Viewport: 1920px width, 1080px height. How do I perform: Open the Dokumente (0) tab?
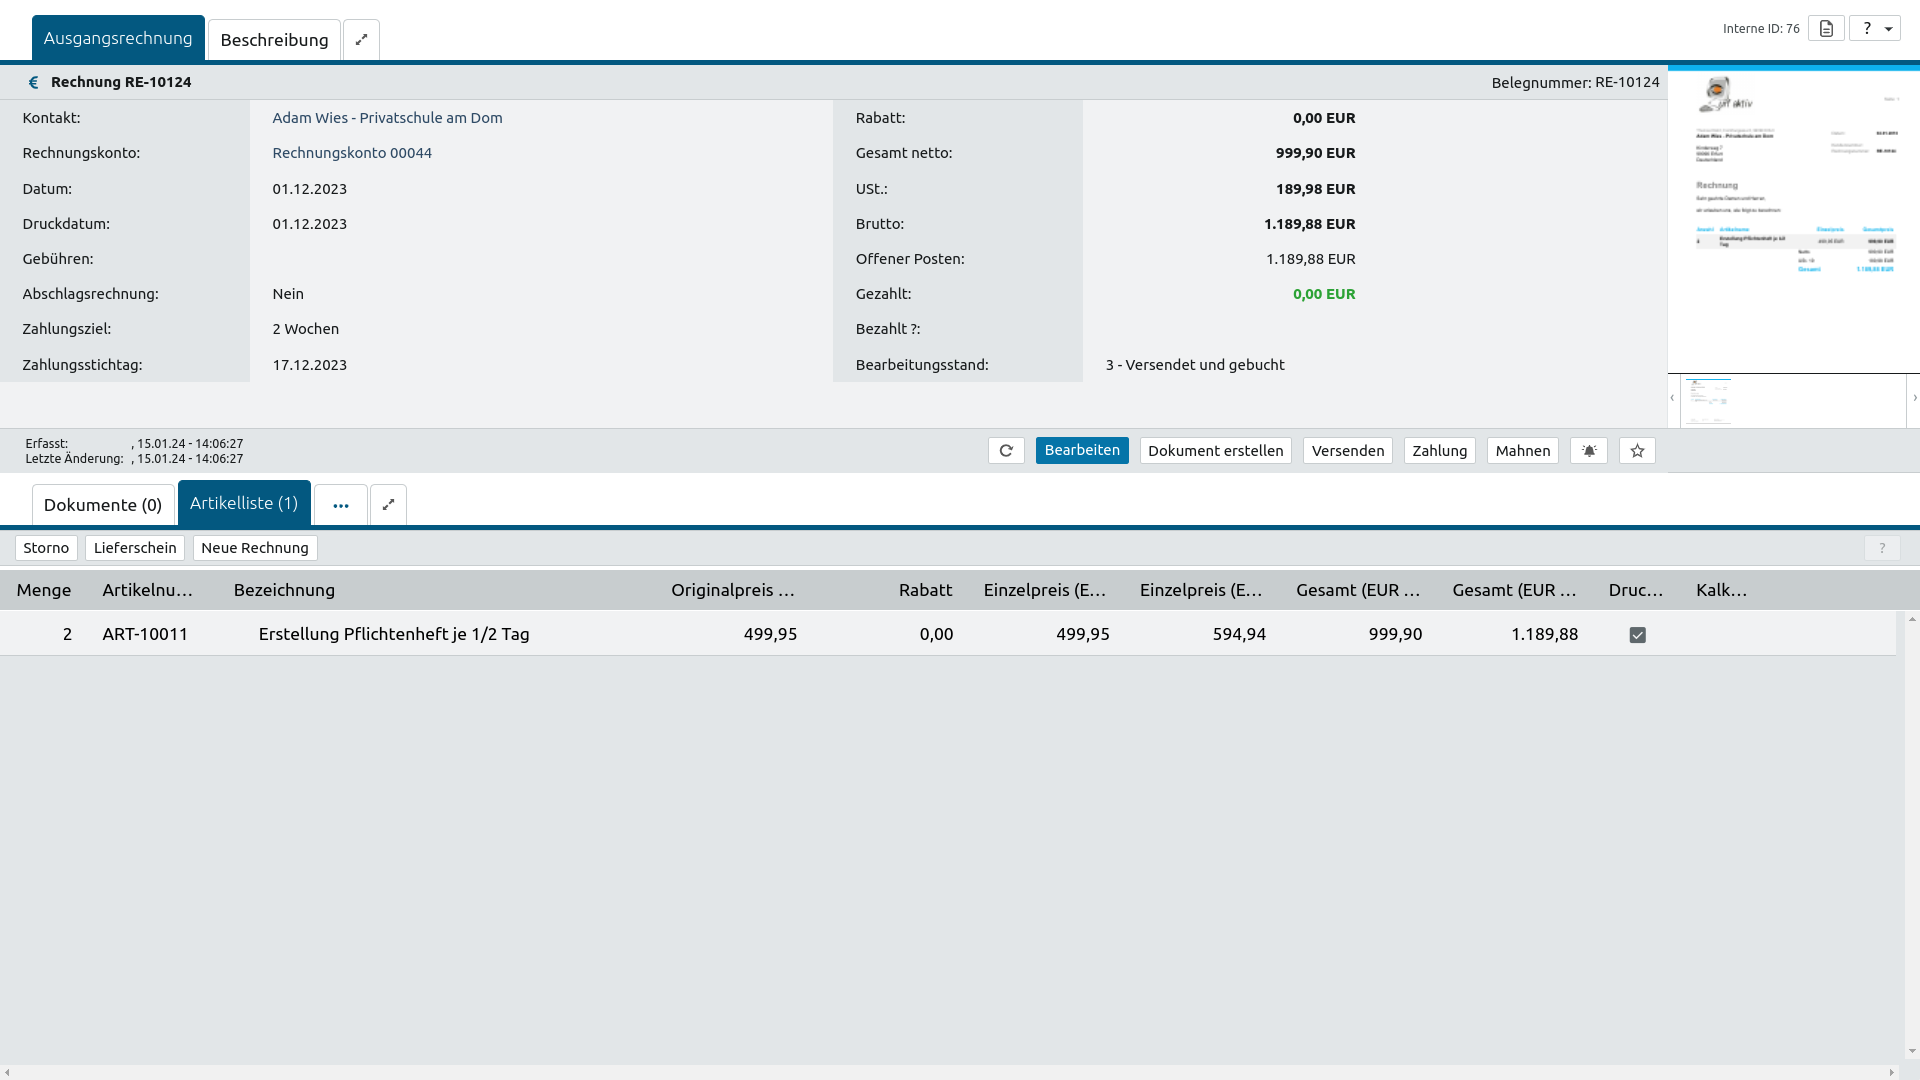tap(103, 505)
